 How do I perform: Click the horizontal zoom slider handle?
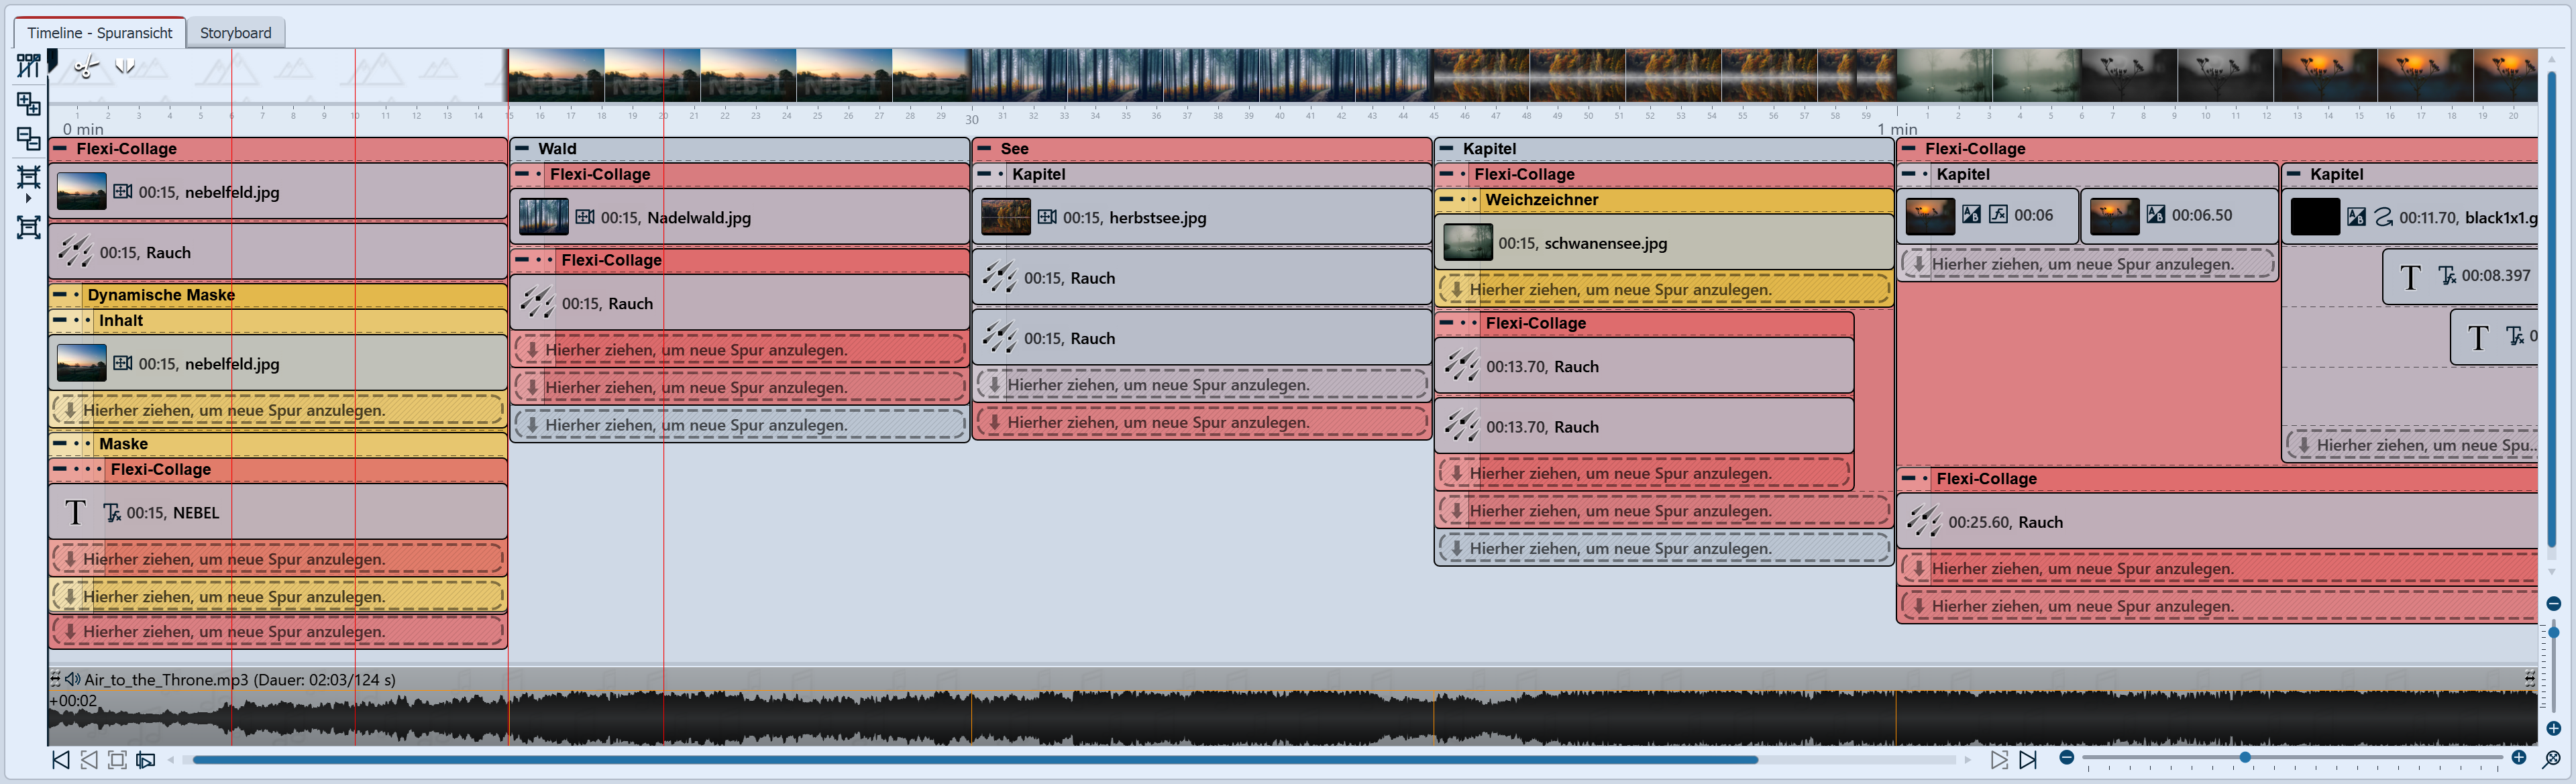point(2245,758)
